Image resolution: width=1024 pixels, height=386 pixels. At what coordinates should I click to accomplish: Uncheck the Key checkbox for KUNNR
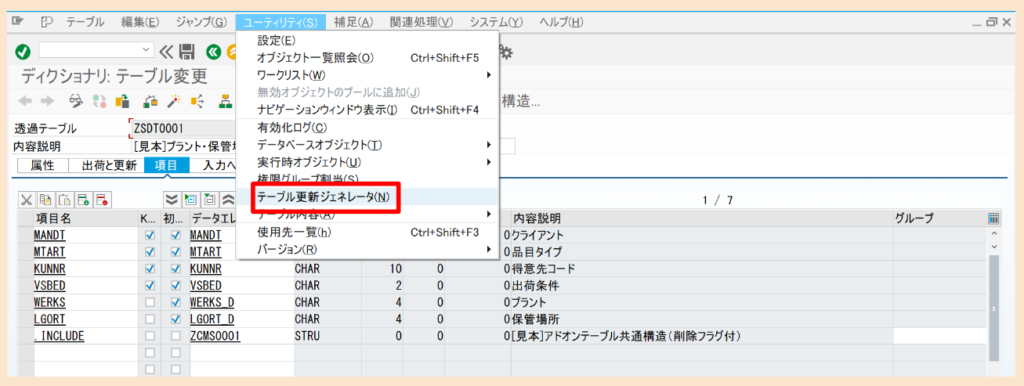(151, 268)
